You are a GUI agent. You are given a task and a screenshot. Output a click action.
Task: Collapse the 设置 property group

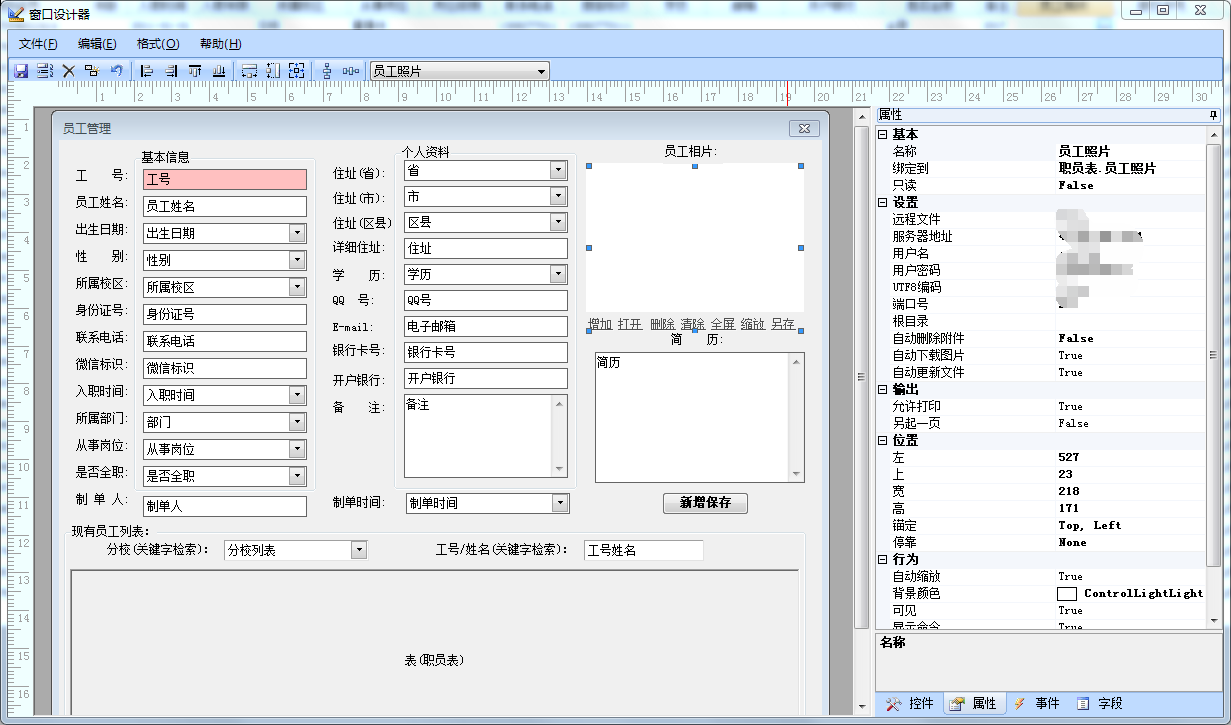pos(882,203)
